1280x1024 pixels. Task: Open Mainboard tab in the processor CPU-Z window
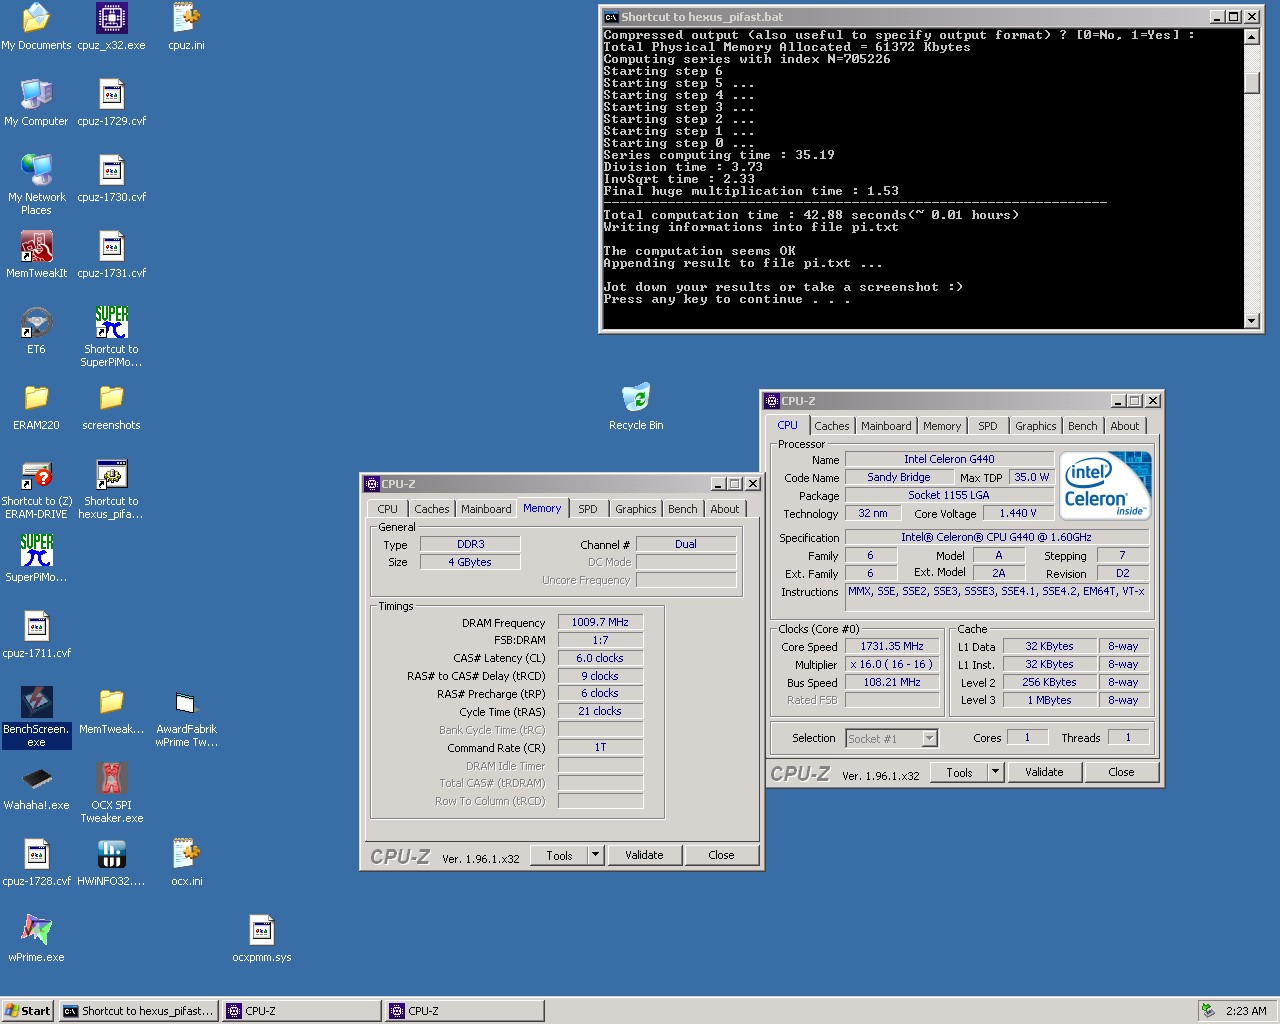click(886, 426)
